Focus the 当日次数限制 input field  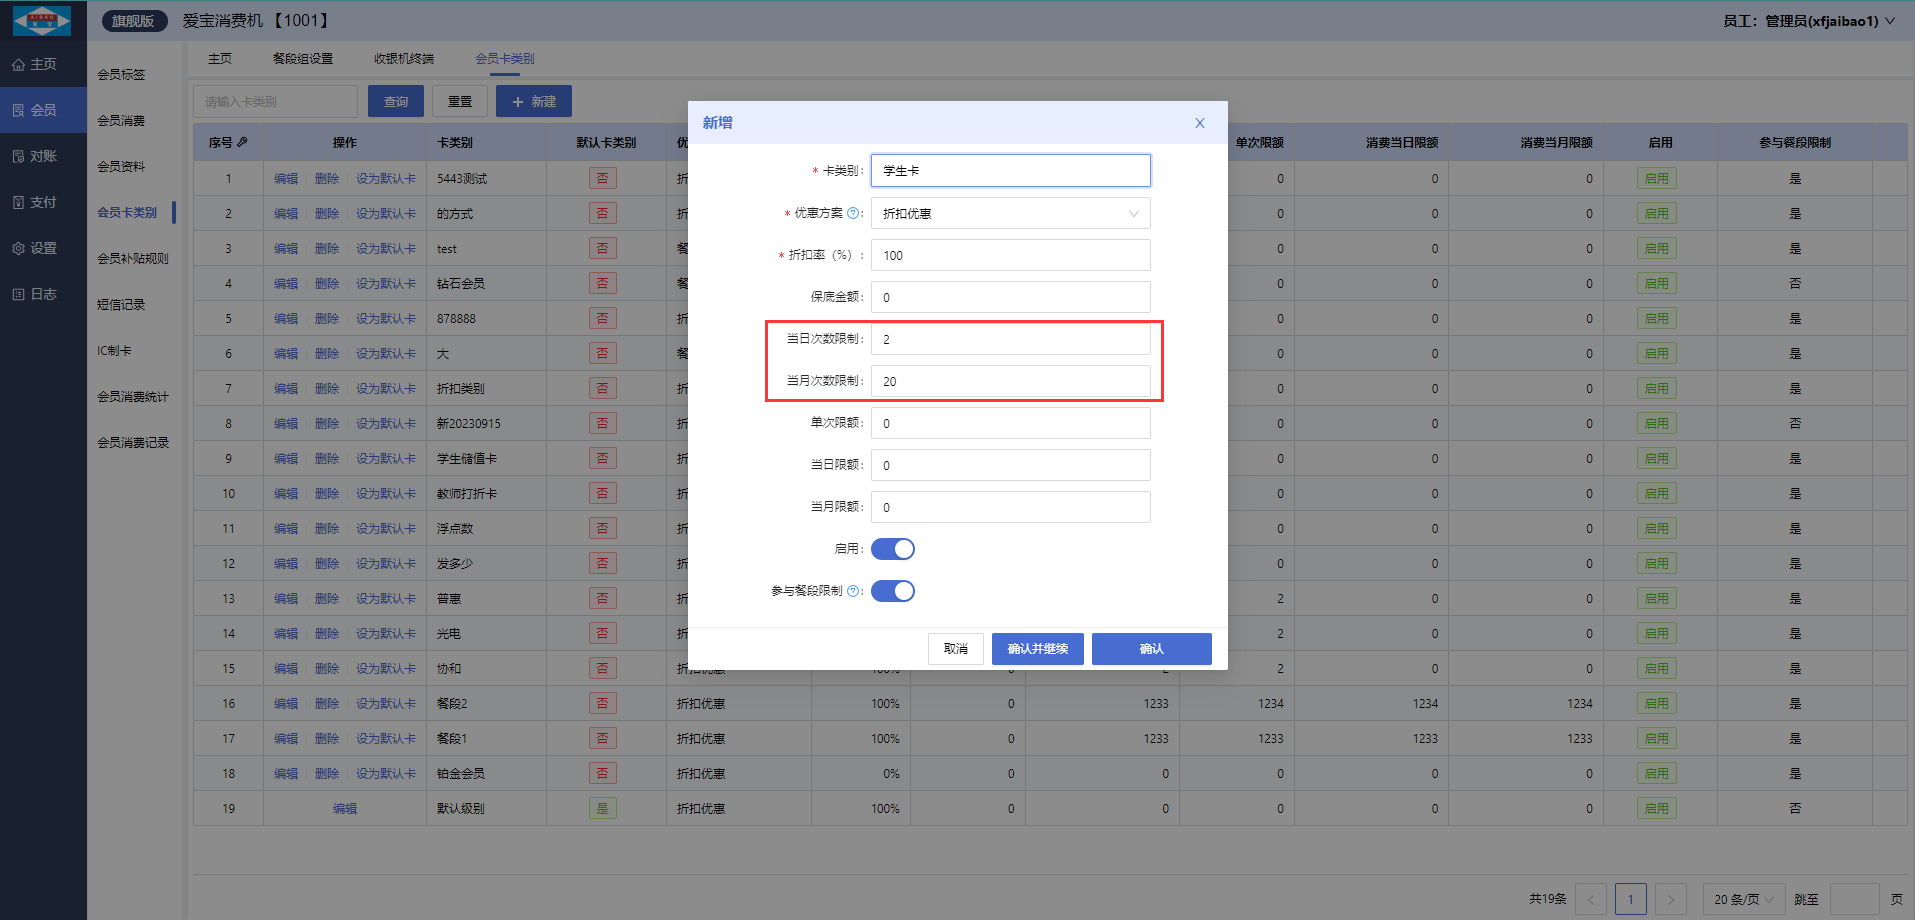(x=1010, y=339)
